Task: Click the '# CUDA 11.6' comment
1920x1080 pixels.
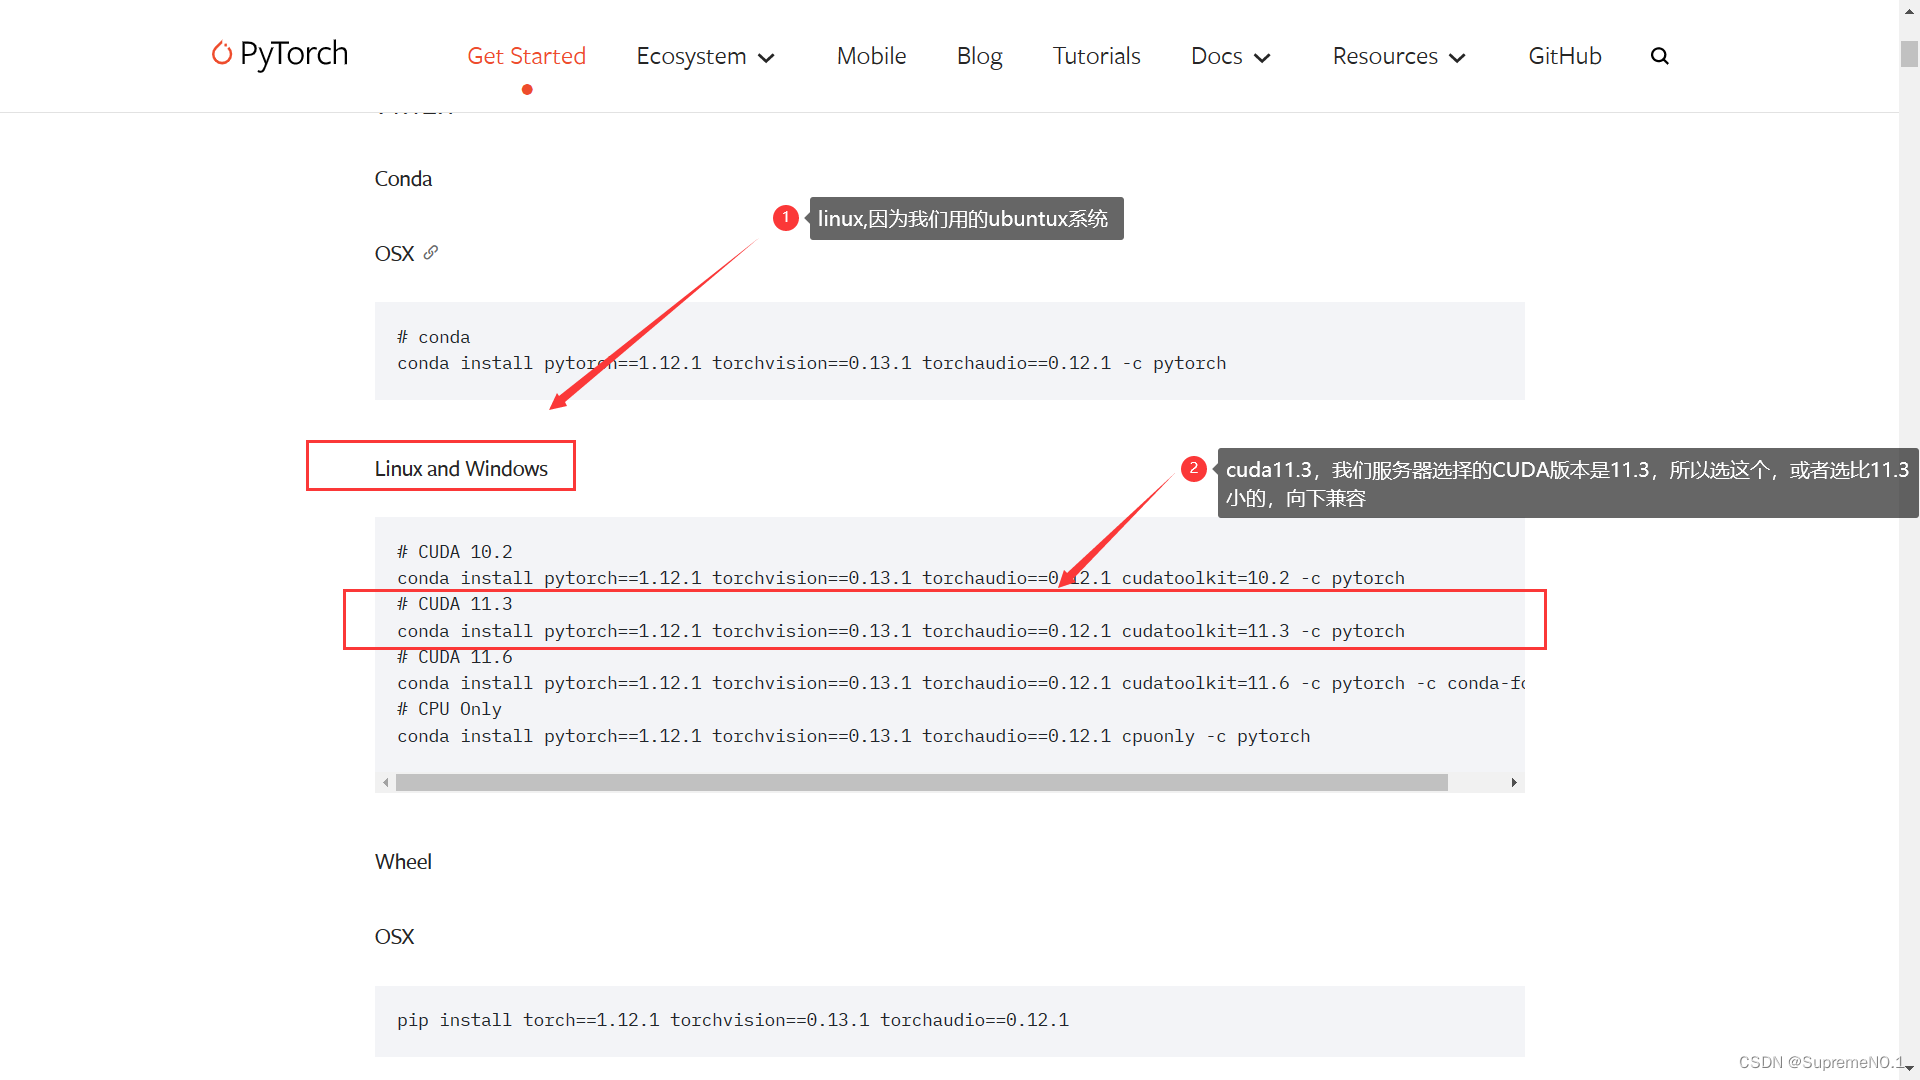Action: pyautogui.click(x=454, y=657)
